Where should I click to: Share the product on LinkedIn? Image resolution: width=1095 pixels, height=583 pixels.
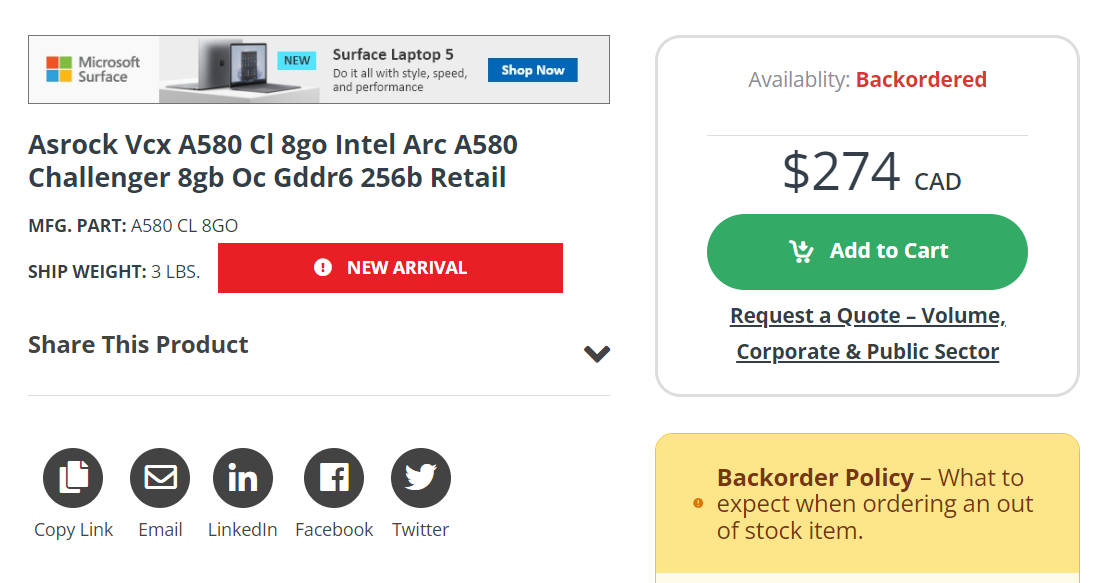[x=242, y=477]
